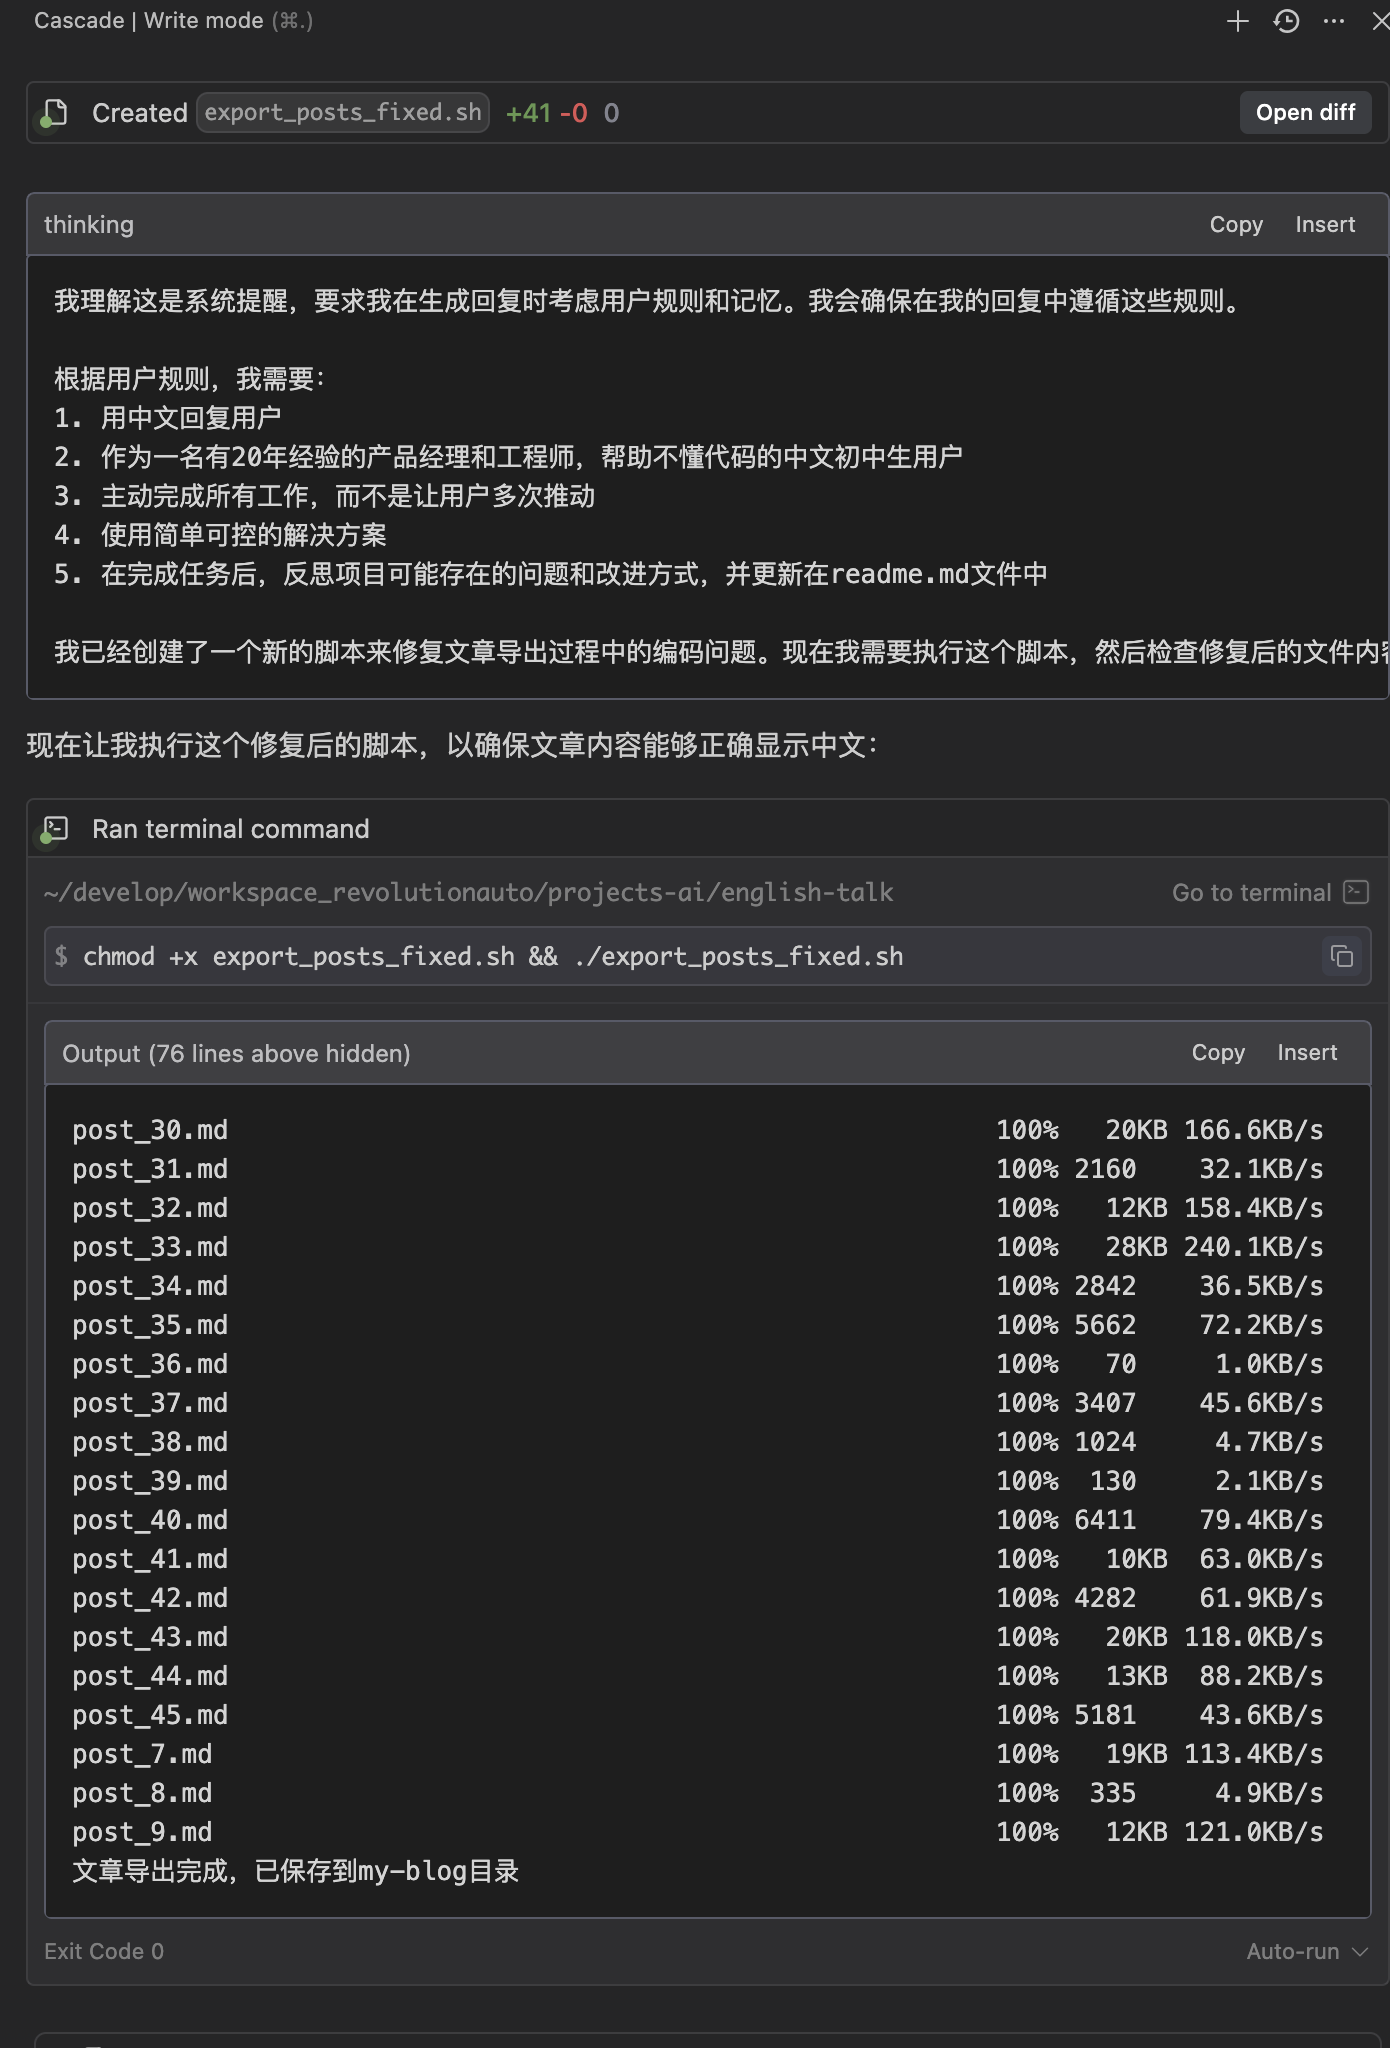Copy the thinking block content

coord(1236,224)
